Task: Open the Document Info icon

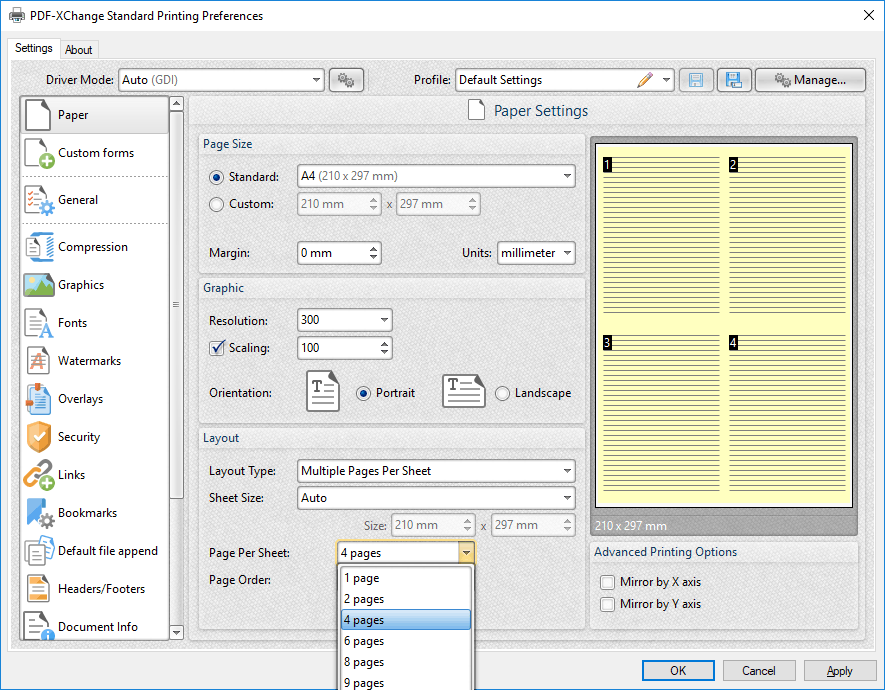Action: click(39, 626)
